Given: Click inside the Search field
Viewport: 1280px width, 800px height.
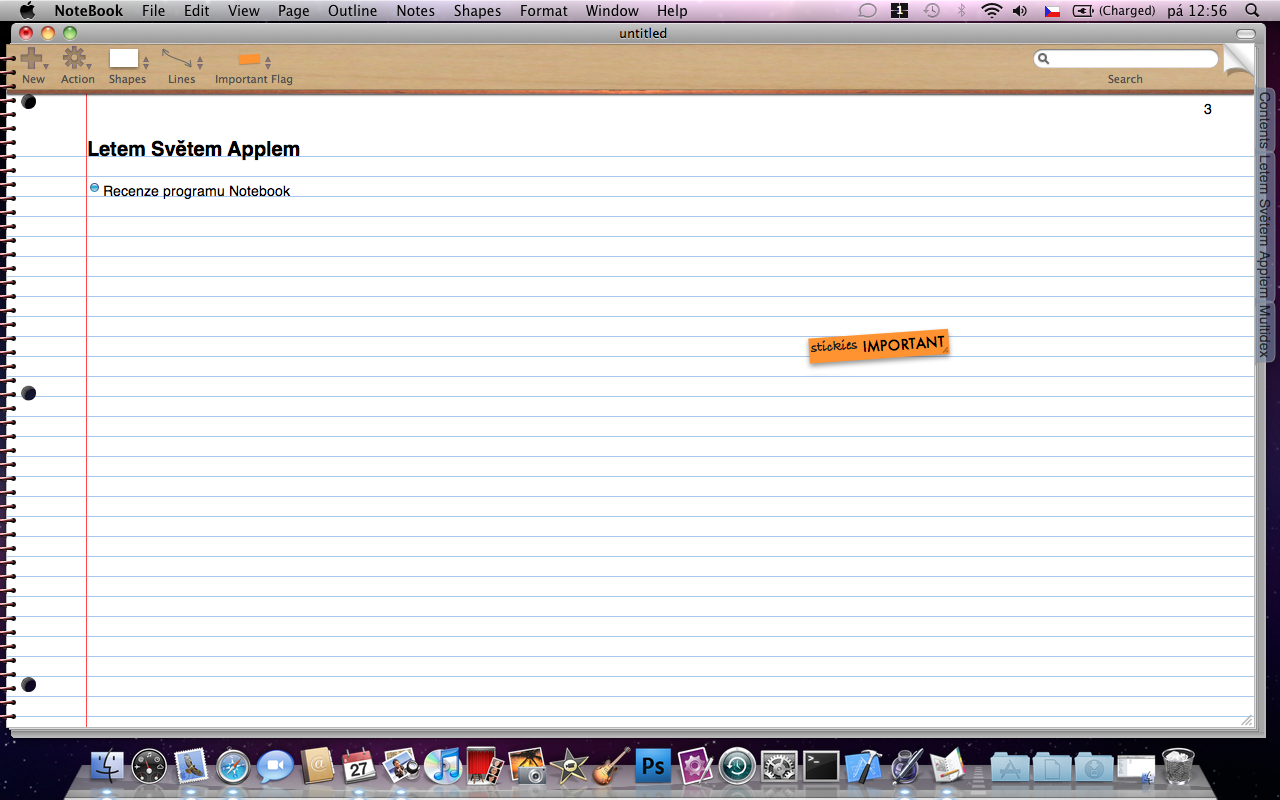Looking at the screenshot, I should 1126,59.
